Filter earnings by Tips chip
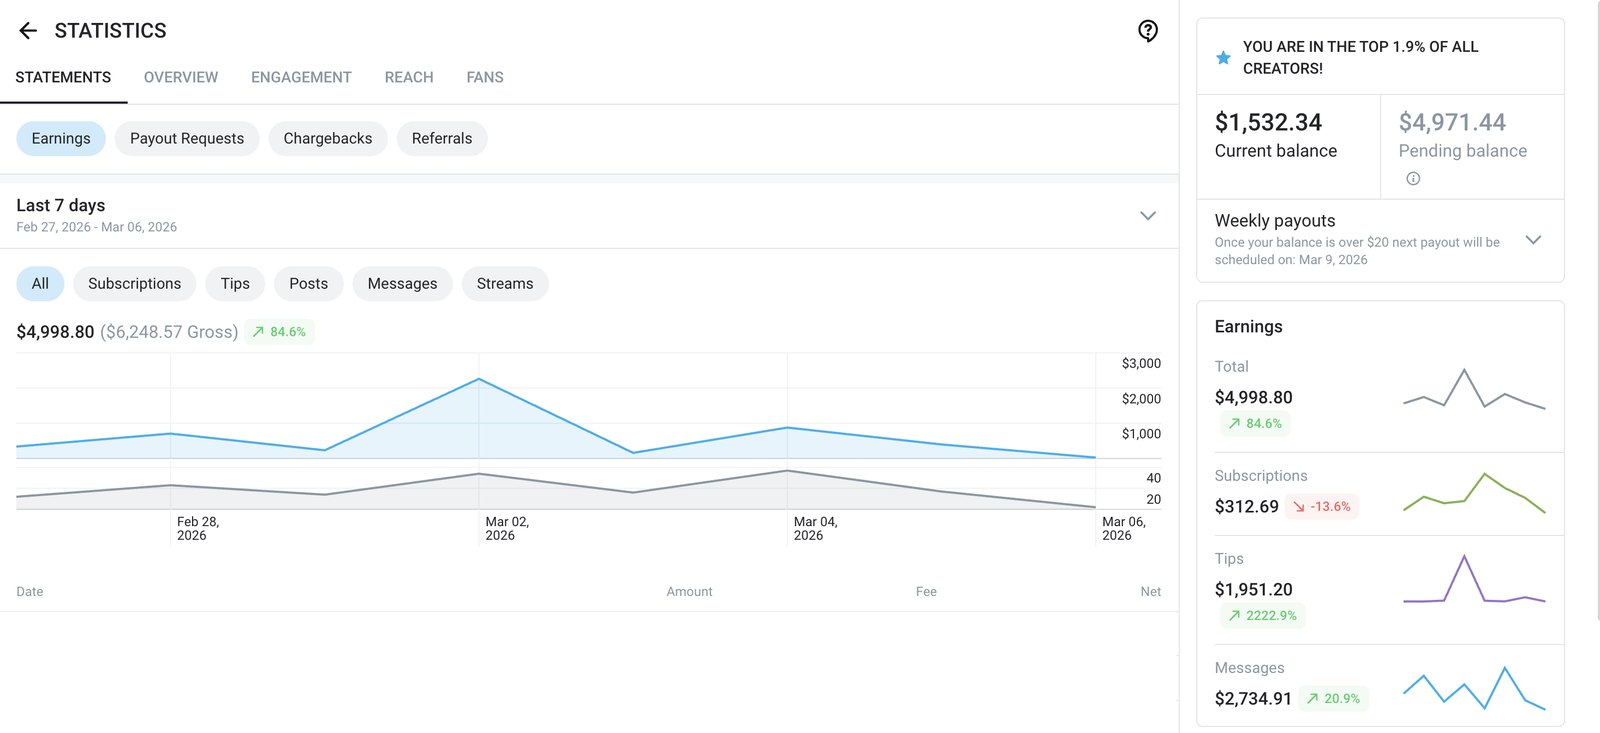This screenshot has height=733, width=1600. [x=235, y=284]
